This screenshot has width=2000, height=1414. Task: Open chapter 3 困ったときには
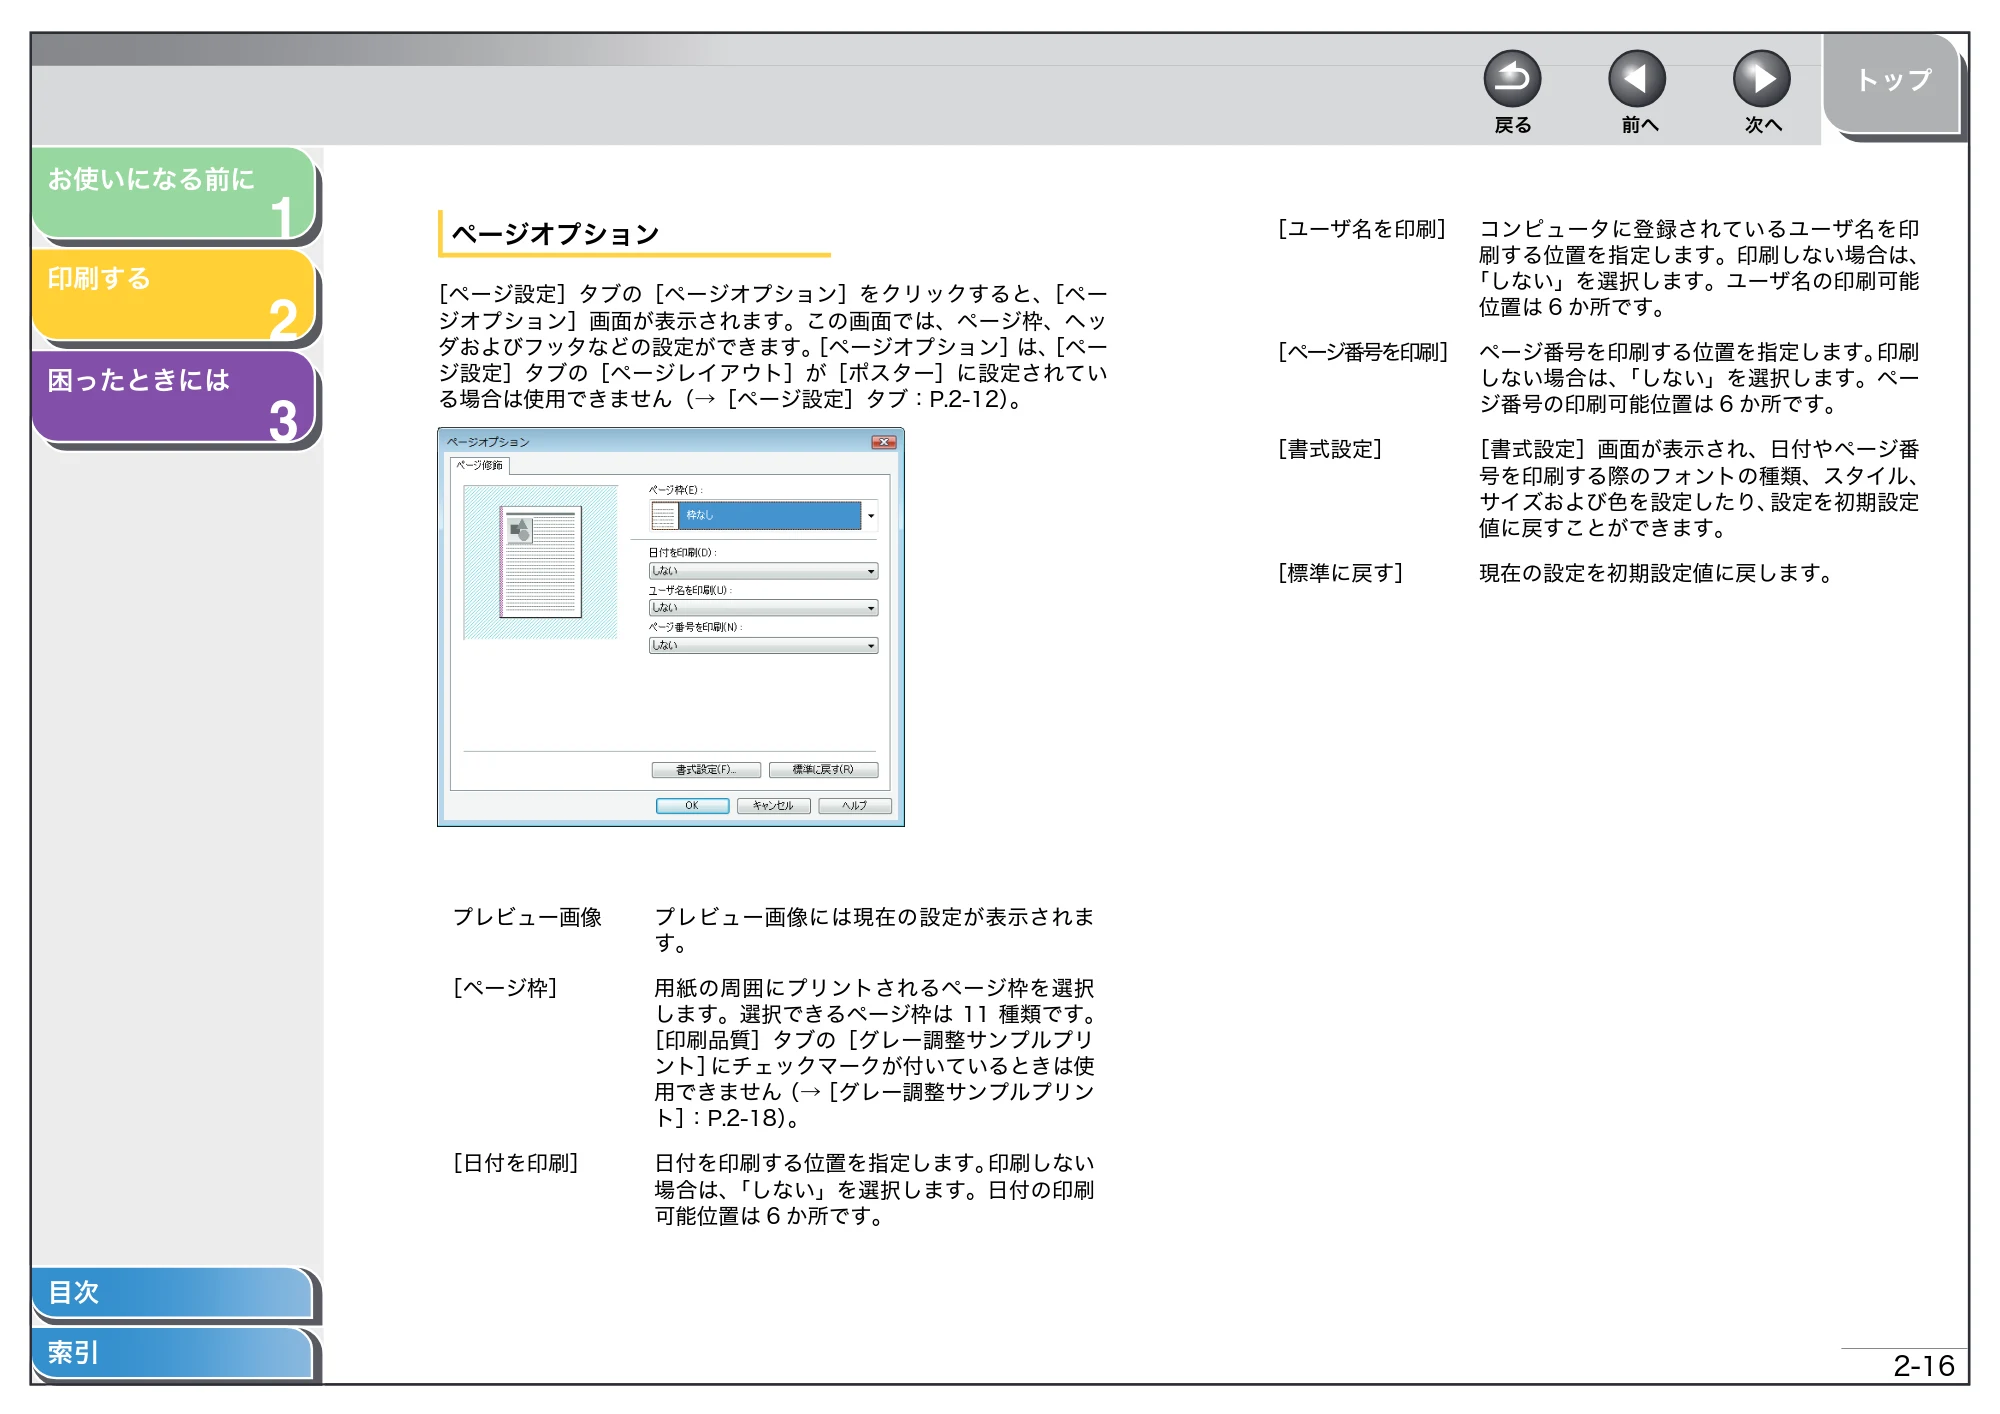pos(174,397)
